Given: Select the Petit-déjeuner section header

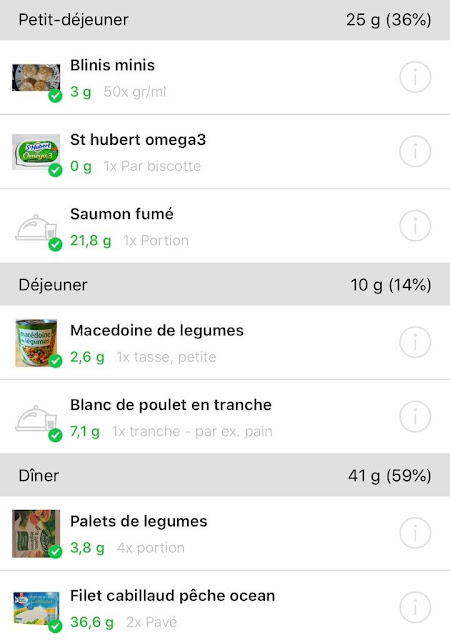Looking at the screenshot, I should (x=225, y=20).
